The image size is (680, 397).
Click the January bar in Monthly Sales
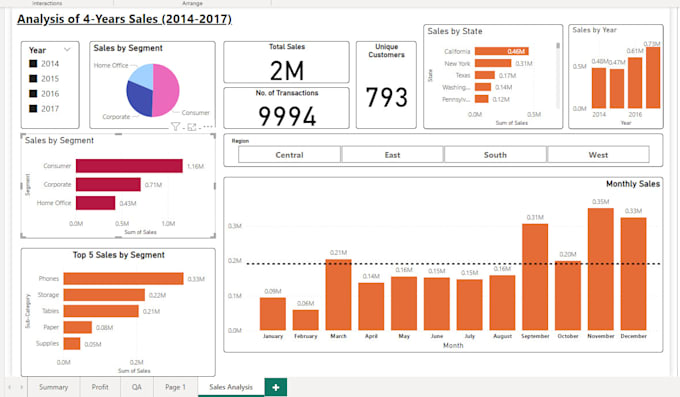click(273, 314)
